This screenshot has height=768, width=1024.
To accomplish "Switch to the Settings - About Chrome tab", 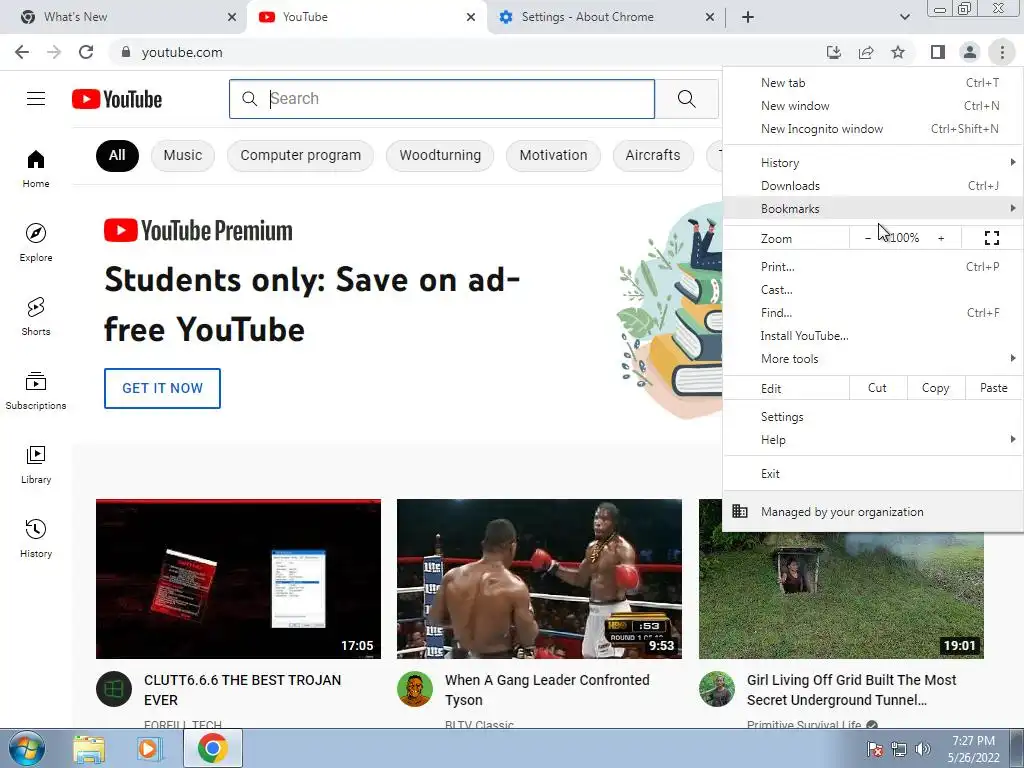I will click(x=606, y=17).
